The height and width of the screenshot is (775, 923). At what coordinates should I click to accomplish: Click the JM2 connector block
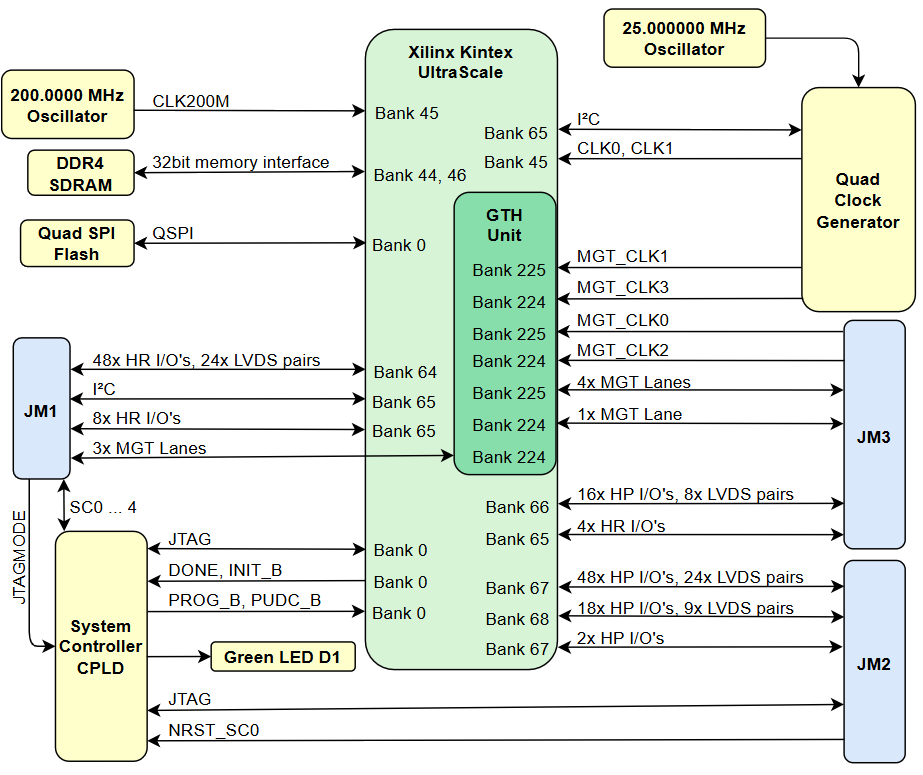click(874, 663)
